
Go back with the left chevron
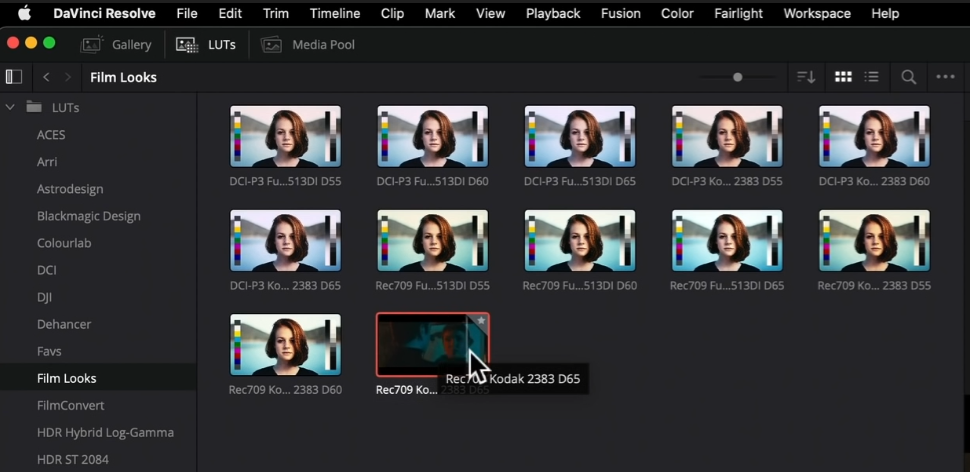tap(46, 77)
